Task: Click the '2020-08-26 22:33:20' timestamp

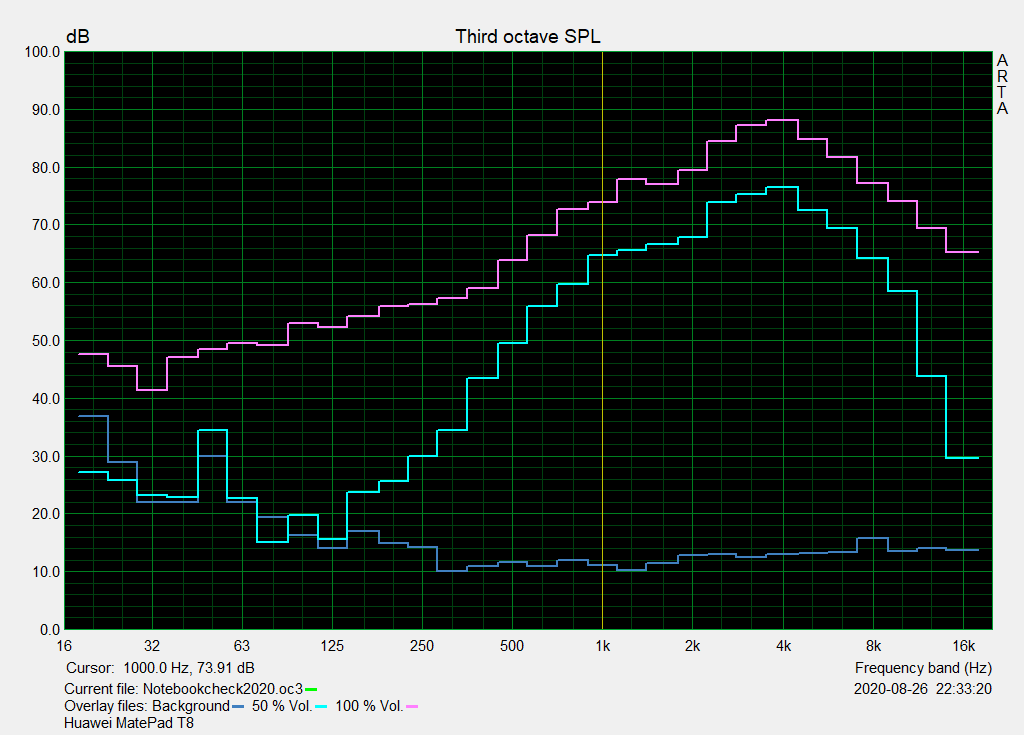Action: coord(923,689)
